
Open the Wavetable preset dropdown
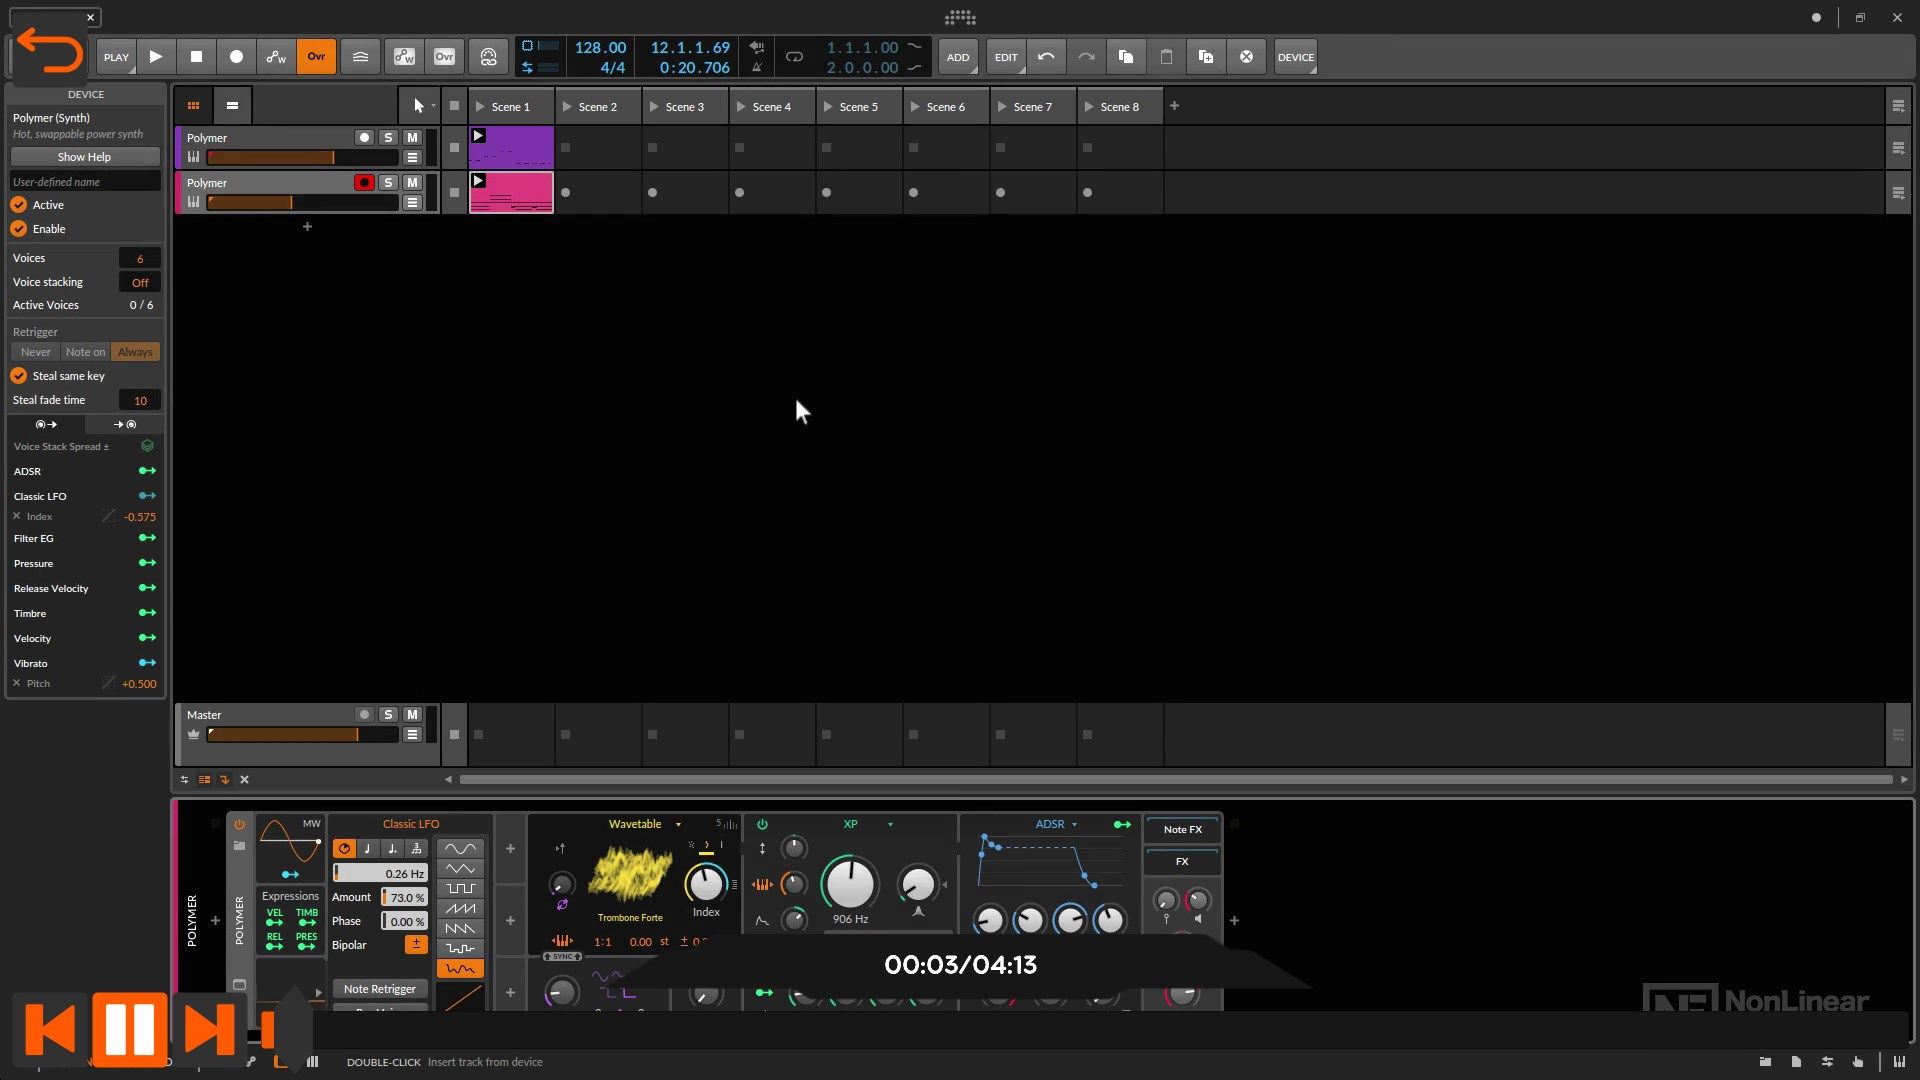(679, 824)
